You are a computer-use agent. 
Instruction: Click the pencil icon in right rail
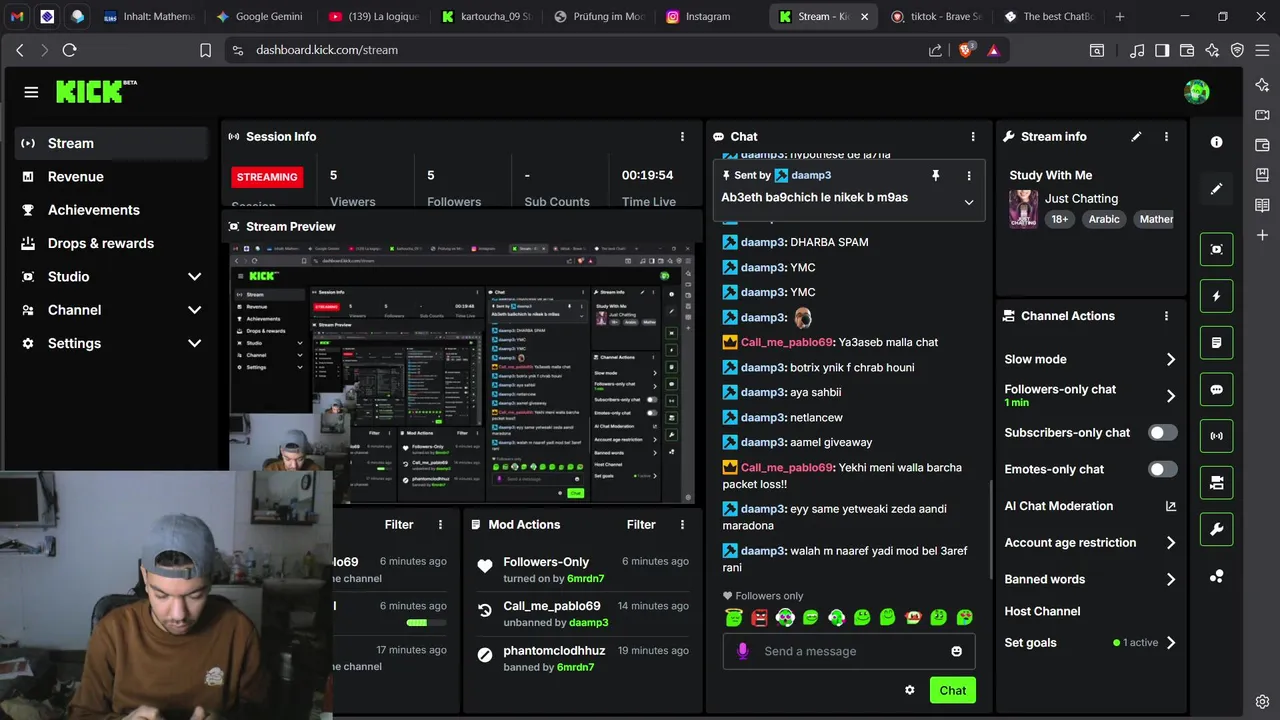coord(1216,189)
